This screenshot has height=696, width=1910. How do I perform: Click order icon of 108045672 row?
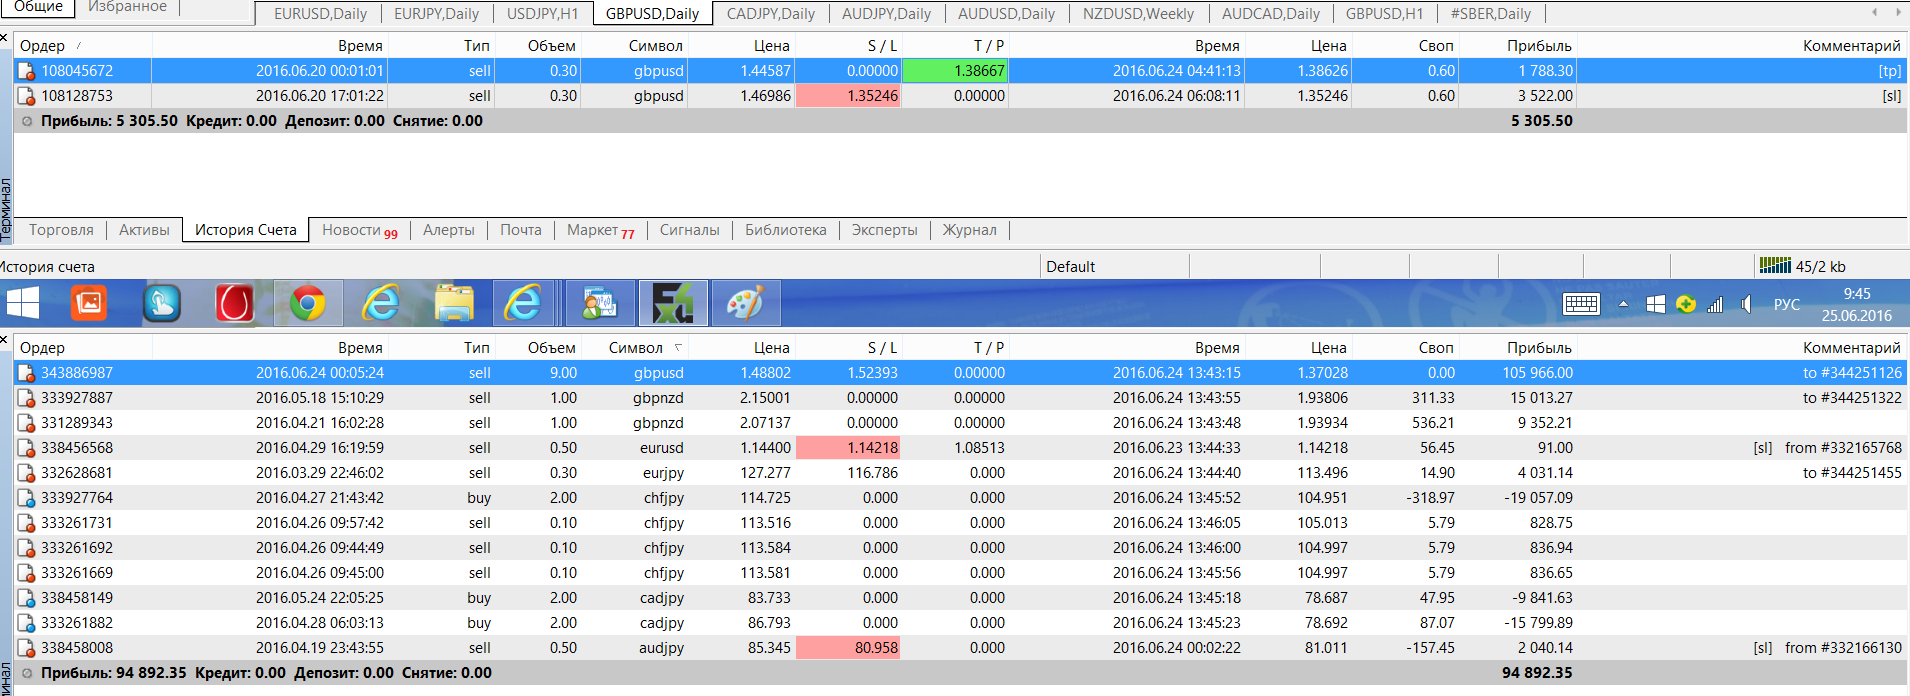point(27,71)
